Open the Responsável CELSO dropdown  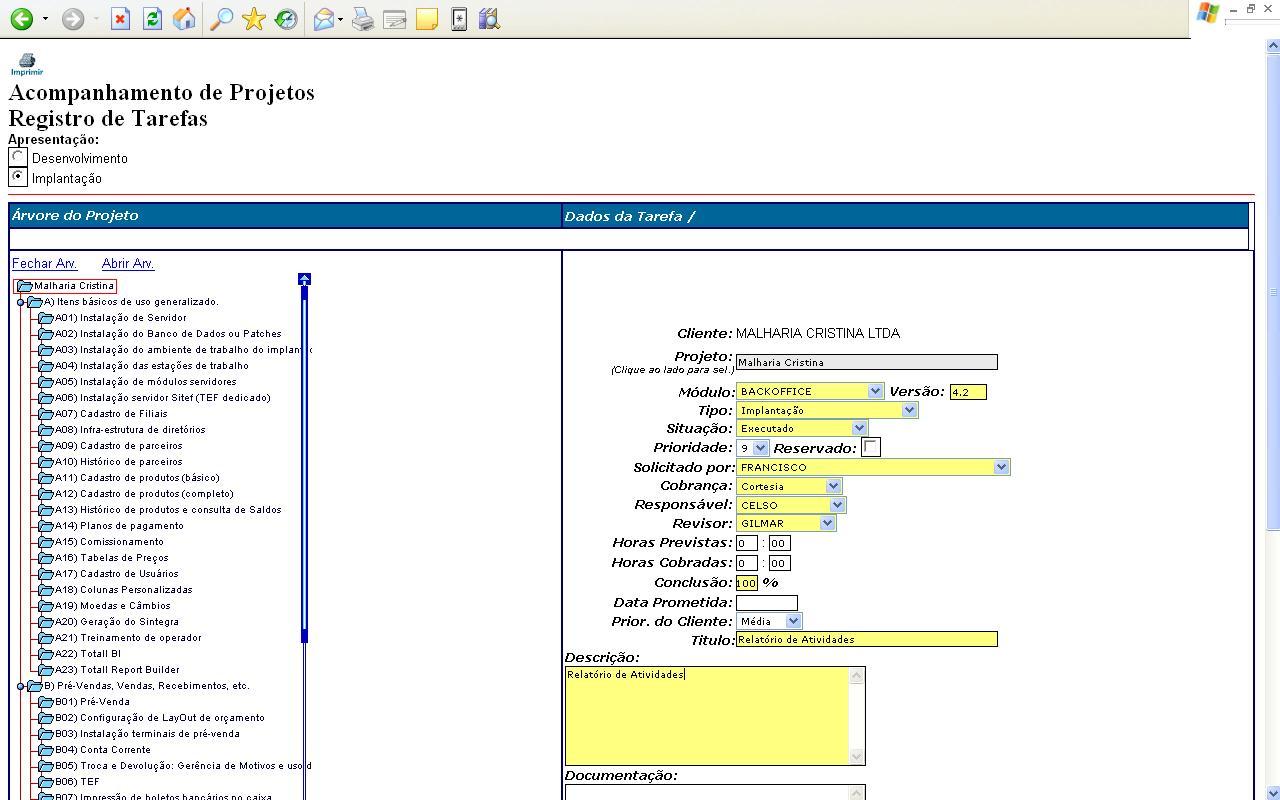point(791,505)
